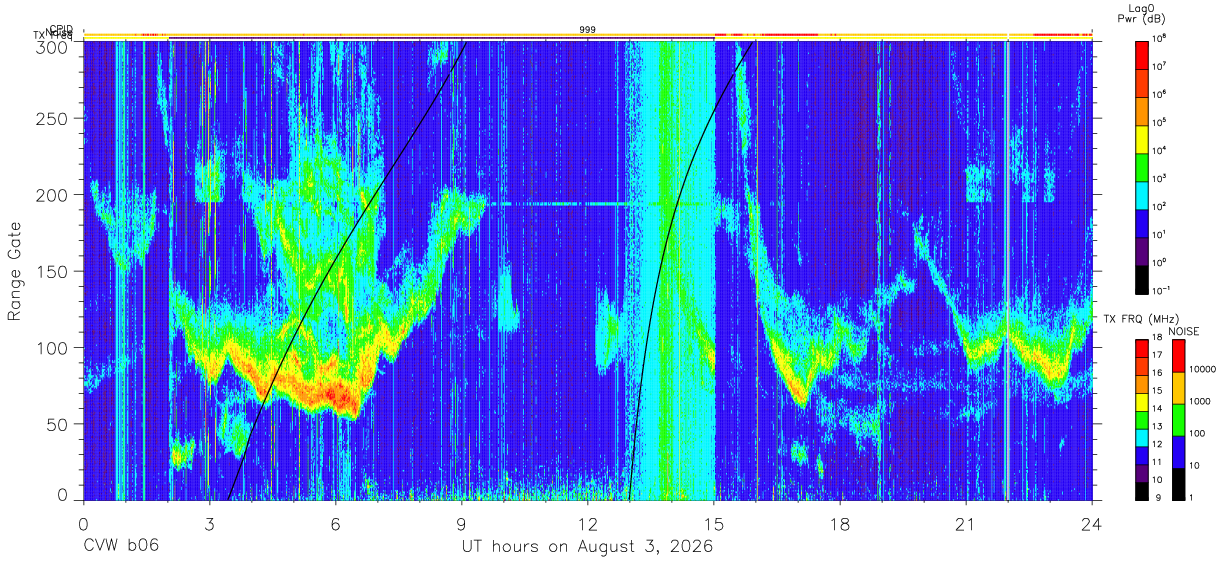This screenshot has width=1228, height=567.
Task: Click the '999' CPID value above the plot
Action: (588, 30)
